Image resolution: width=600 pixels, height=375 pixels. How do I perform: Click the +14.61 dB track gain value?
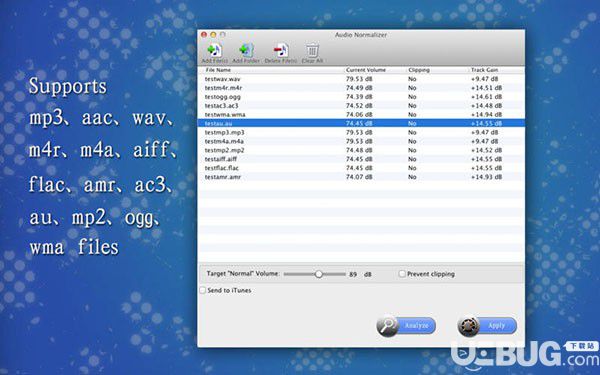486,96
